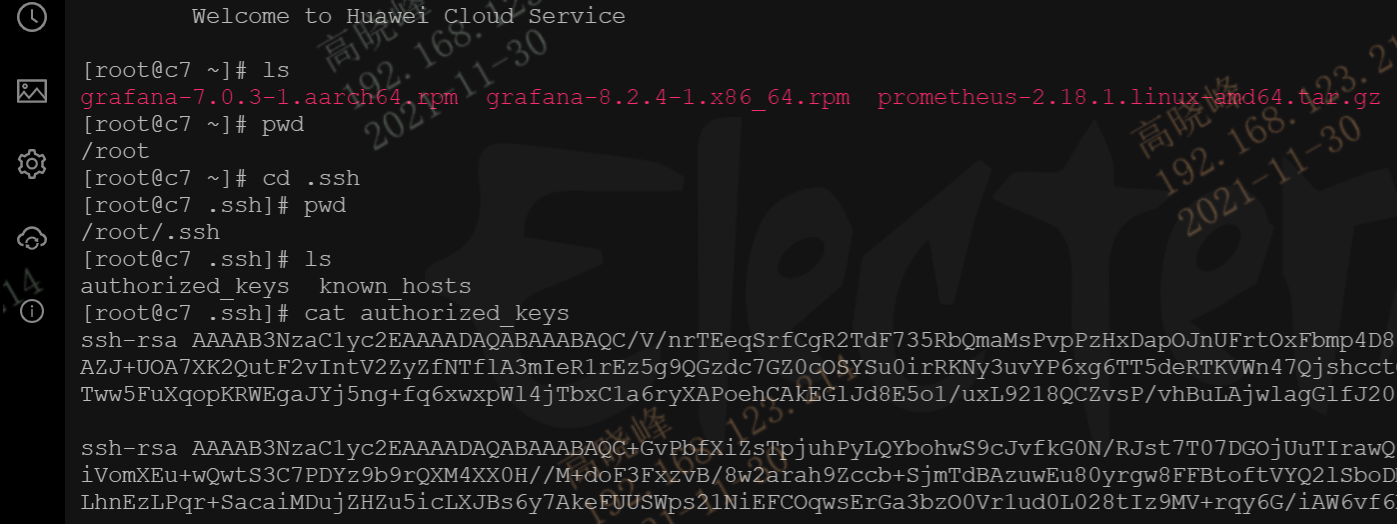
Task: Click the 'cat authorized_keys' command text
Action: point(436,314)
